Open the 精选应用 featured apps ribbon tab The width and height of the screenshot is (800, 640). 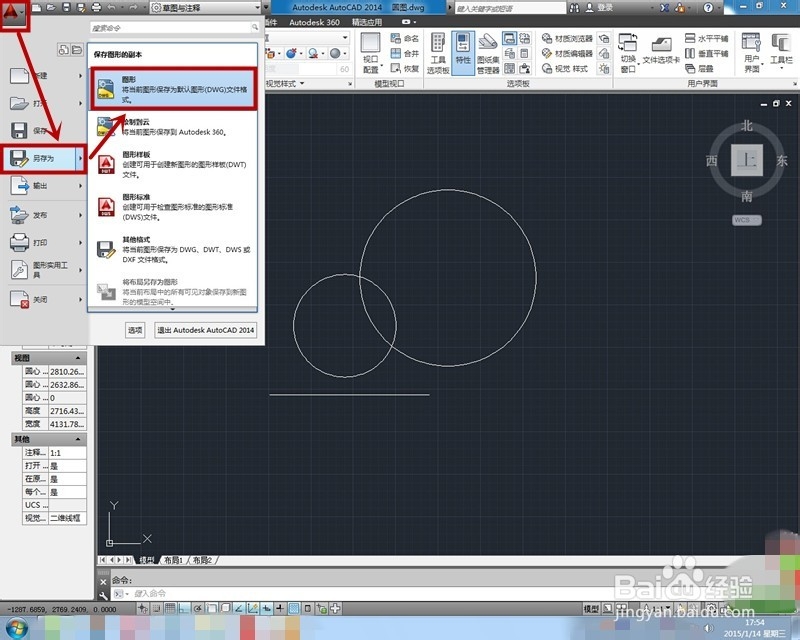[367, 22]
